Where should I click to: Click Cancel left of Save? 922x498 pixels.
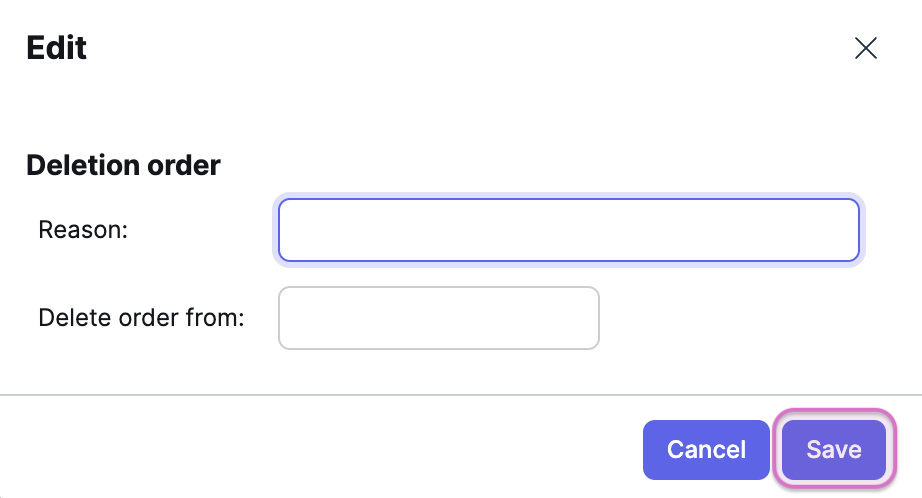point(706,449)
